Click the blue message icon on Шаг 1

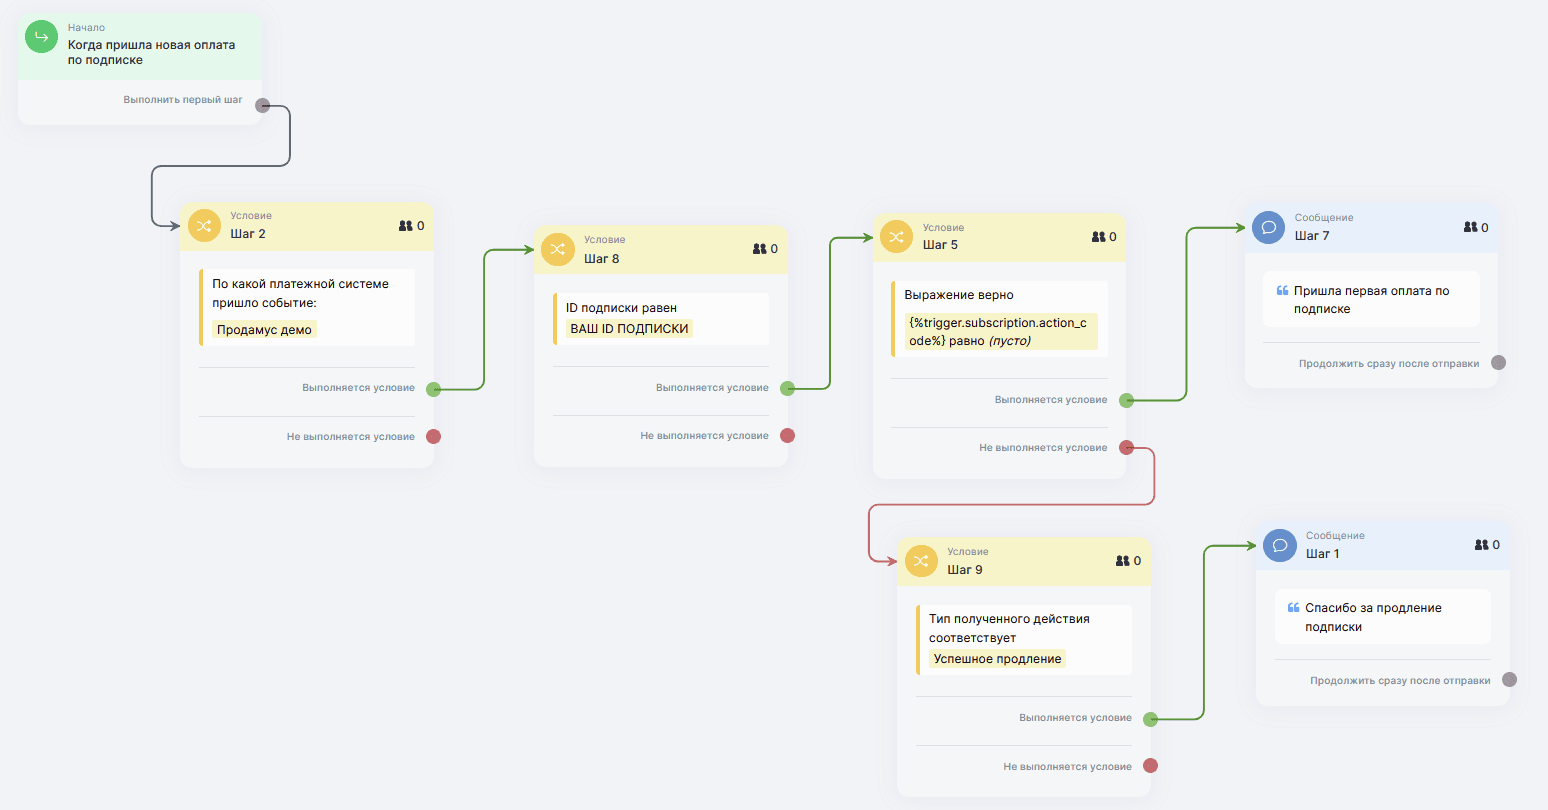pyautogui.click(x=1279, y=545)
